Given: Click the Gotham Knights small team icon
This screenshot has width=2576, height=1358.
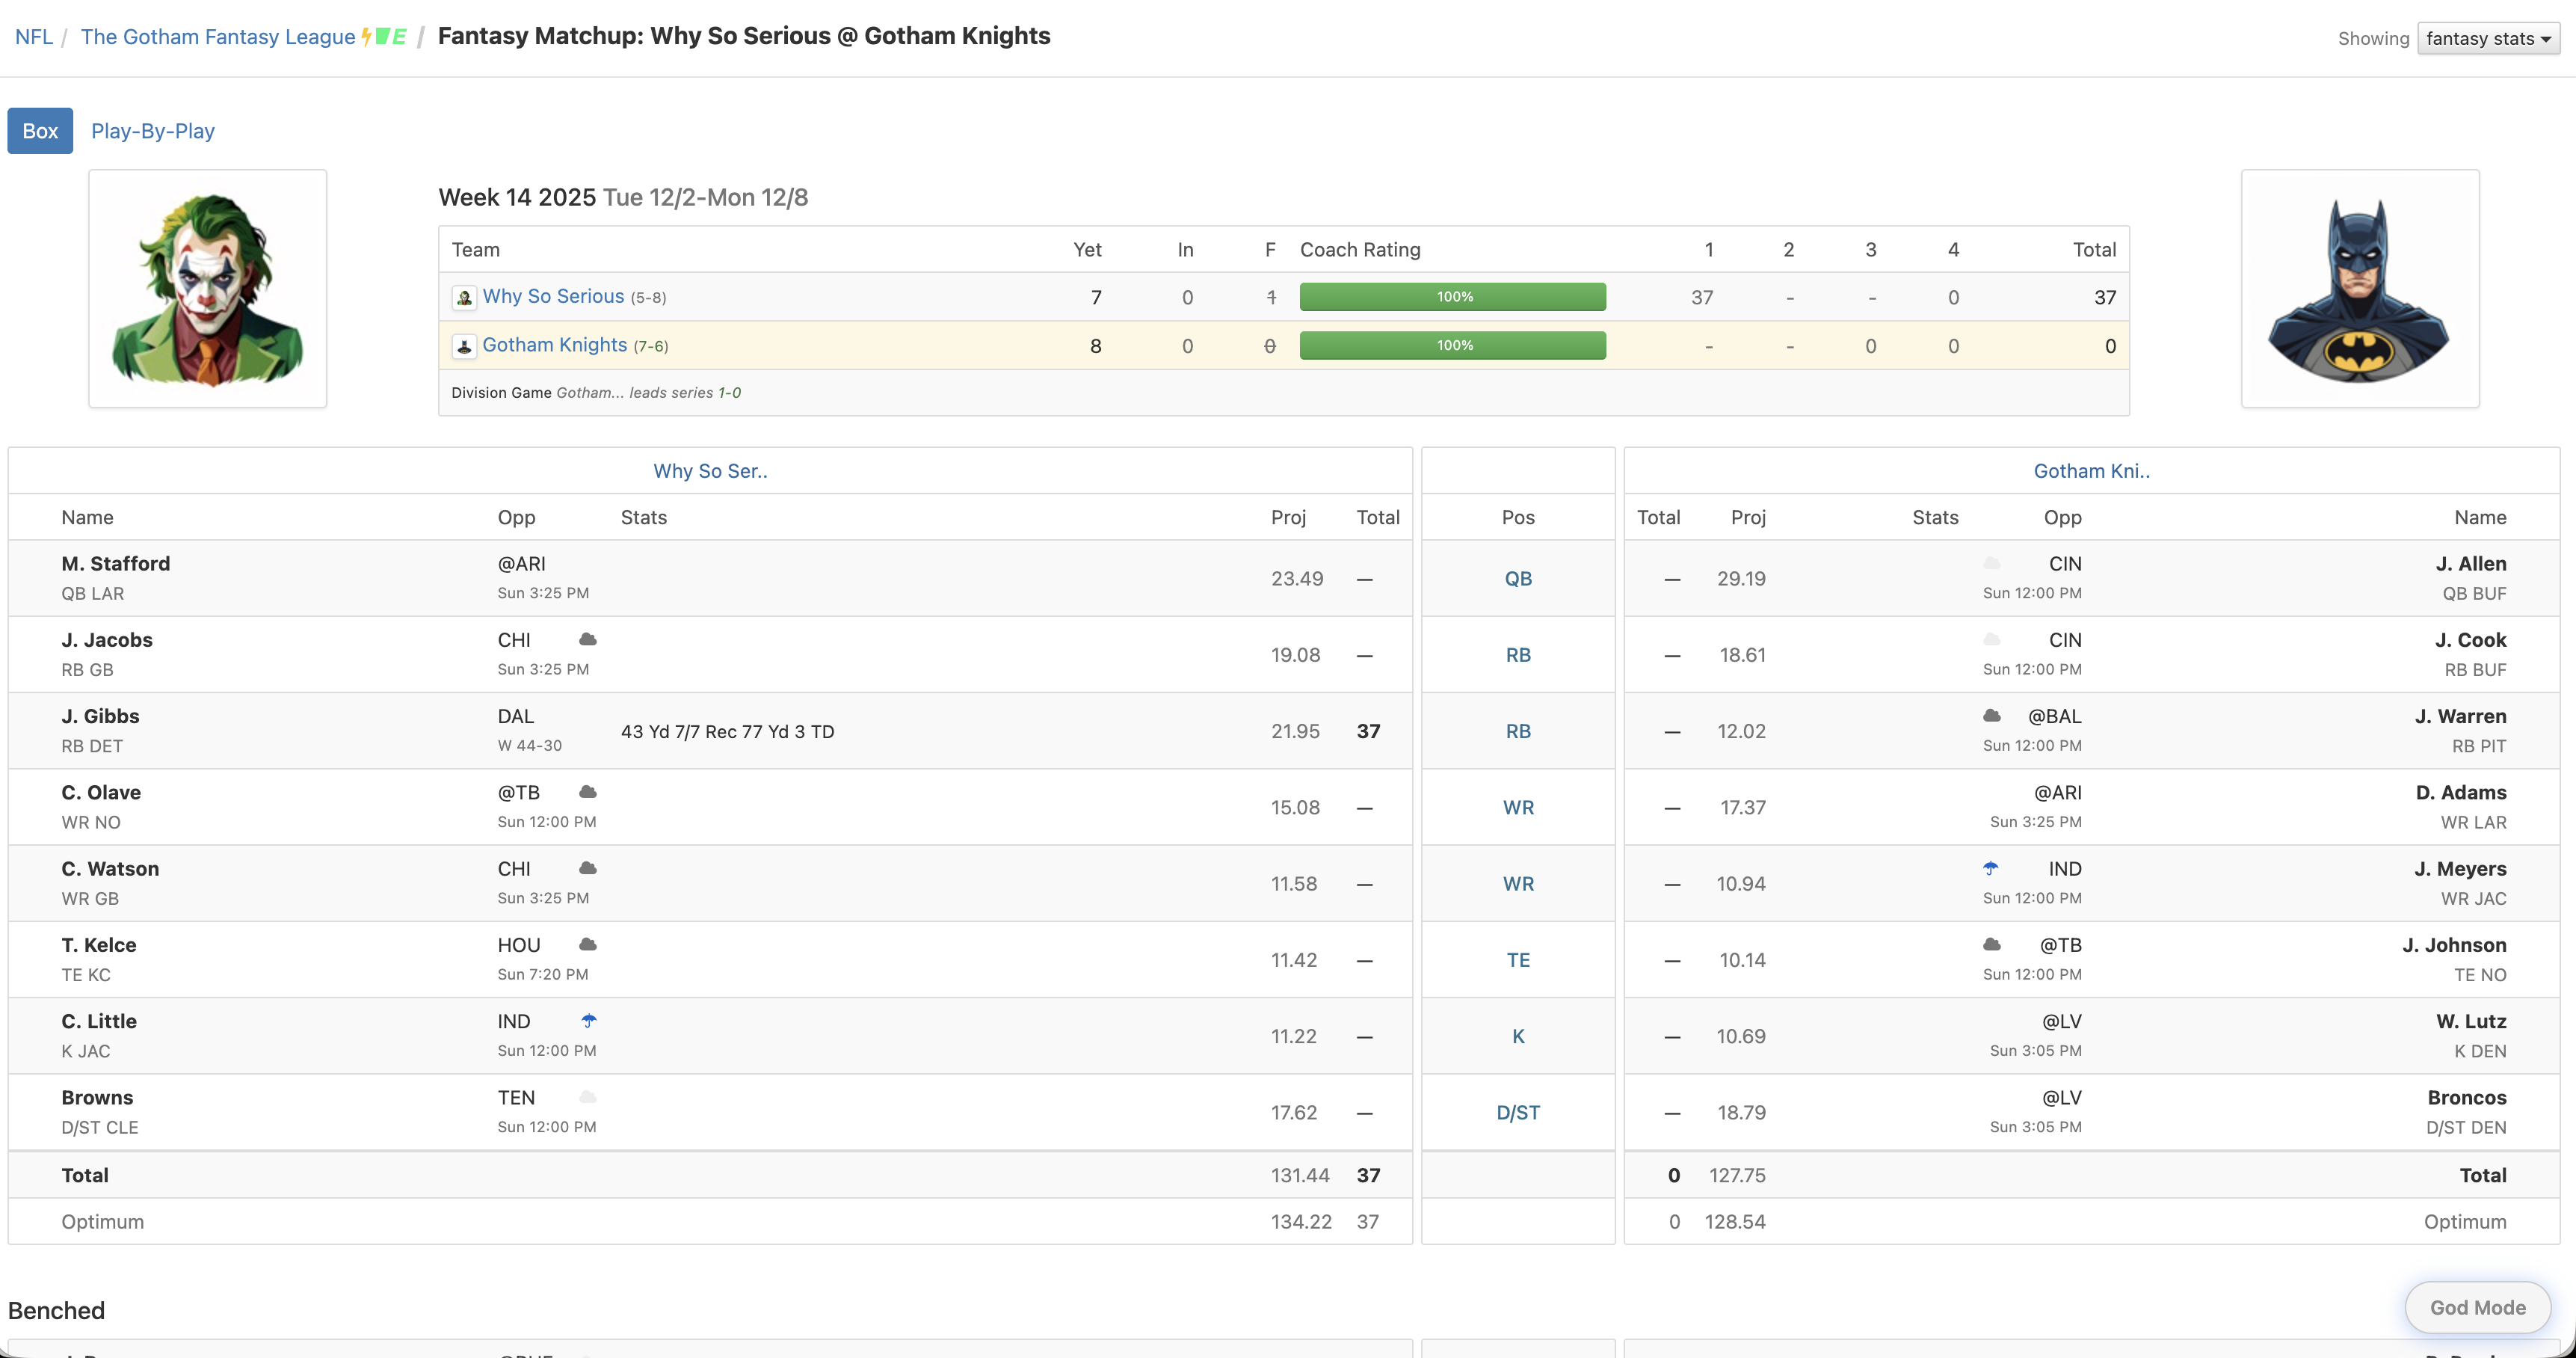Looking at the screenshot, I should tap(464, 346).
